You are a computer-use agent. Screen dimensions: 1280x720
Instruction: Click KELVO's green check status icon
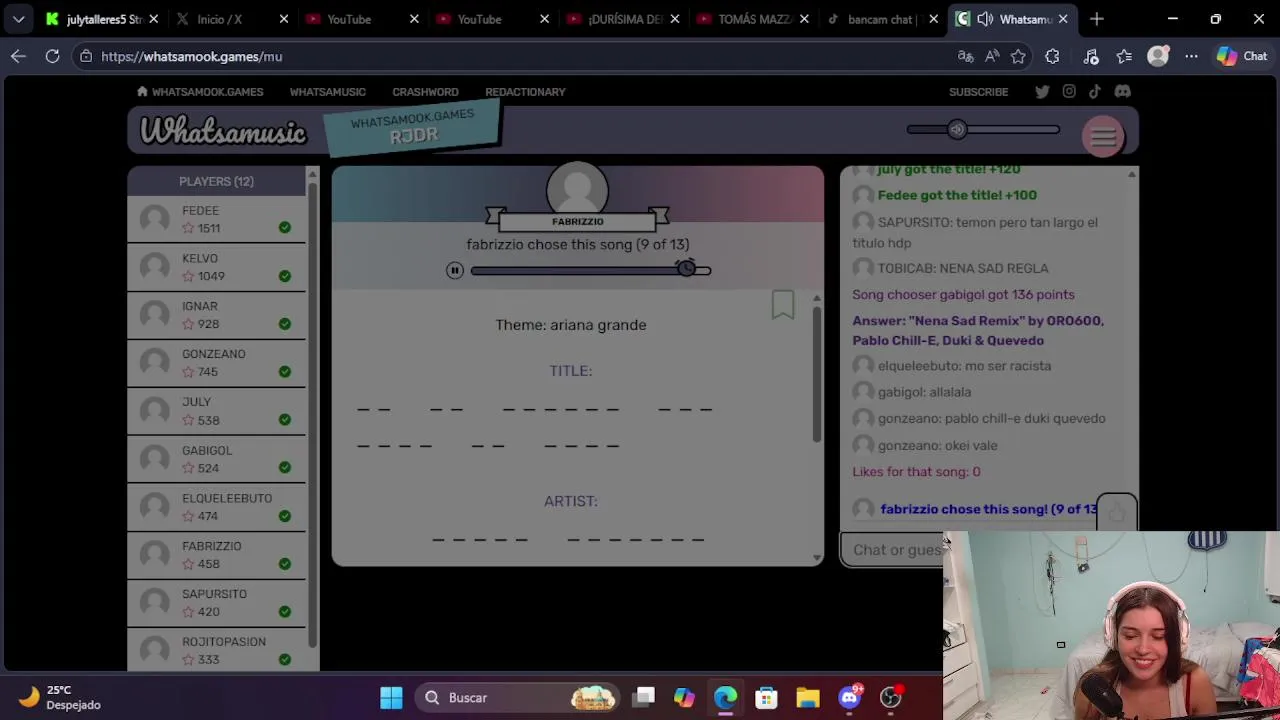coord(285,276)
